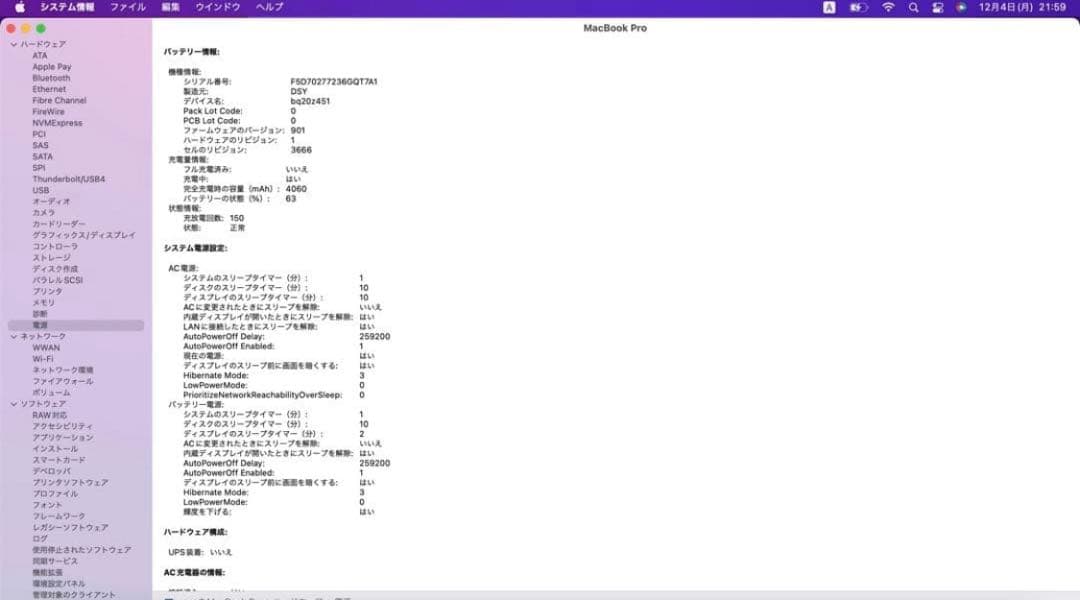
Task: Select NVMExpress in the sidebar
Action: (x=57, y=123)
